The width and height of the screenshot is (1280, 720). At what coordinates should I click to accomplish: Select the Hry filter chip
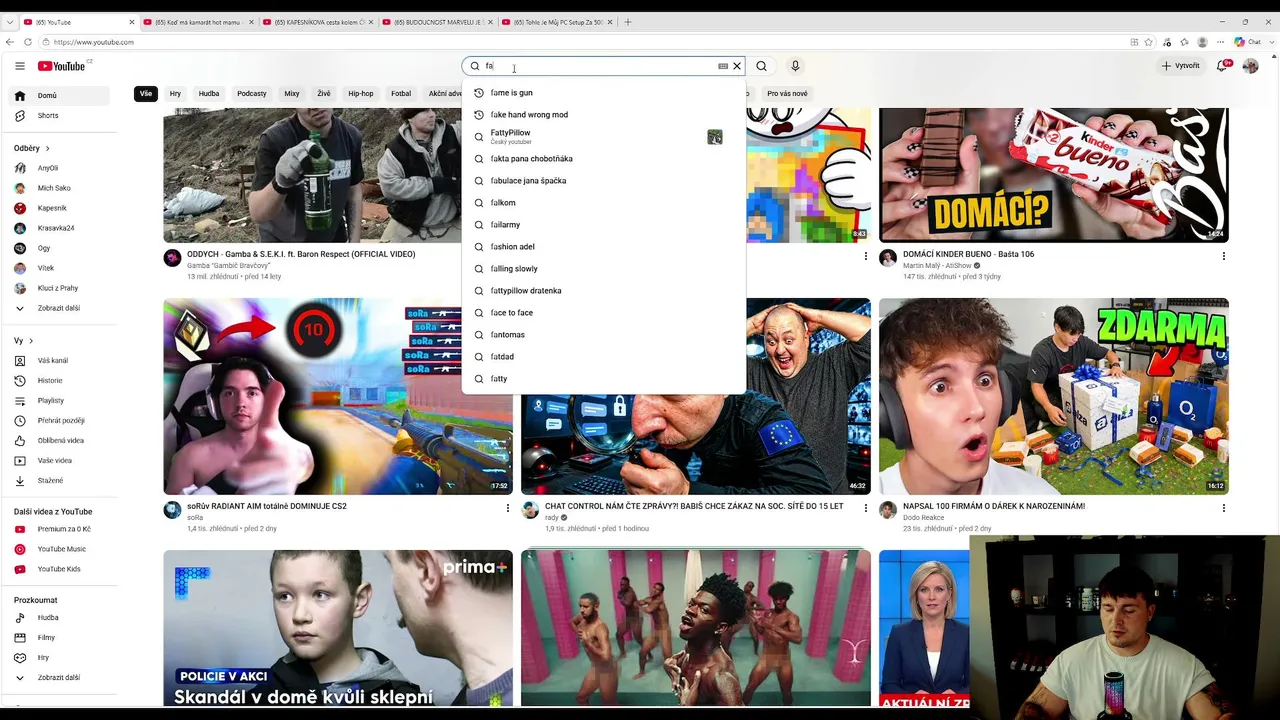[175, 94]
